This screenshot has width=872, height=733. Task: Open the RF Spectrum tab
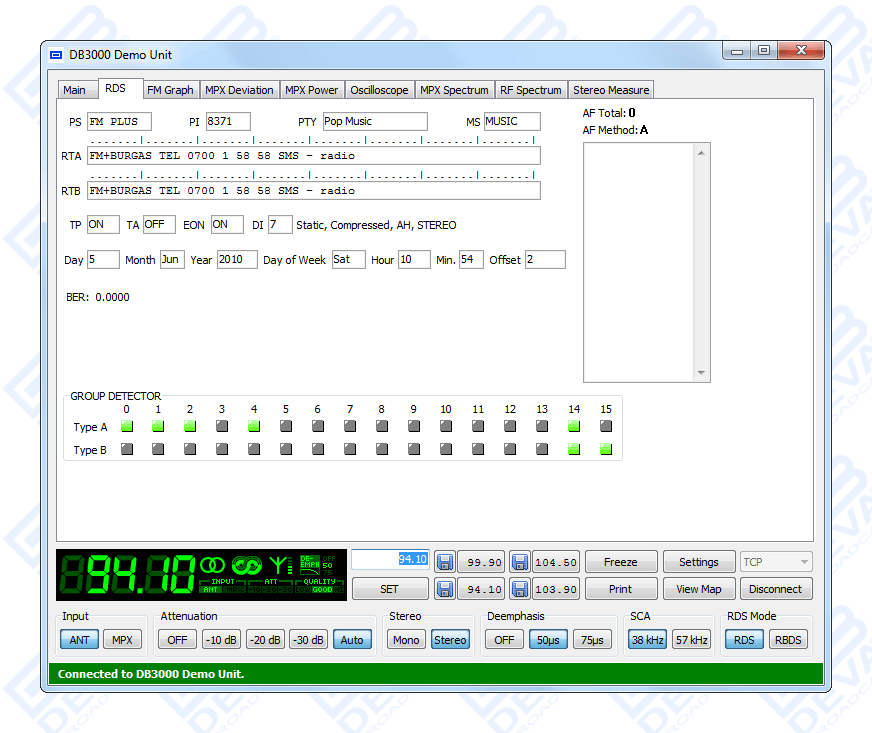(530, 90)
